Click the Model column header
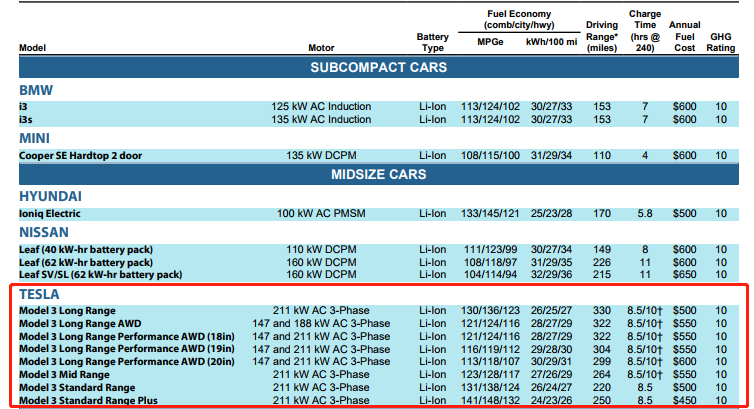 click(x=32, y=48)
